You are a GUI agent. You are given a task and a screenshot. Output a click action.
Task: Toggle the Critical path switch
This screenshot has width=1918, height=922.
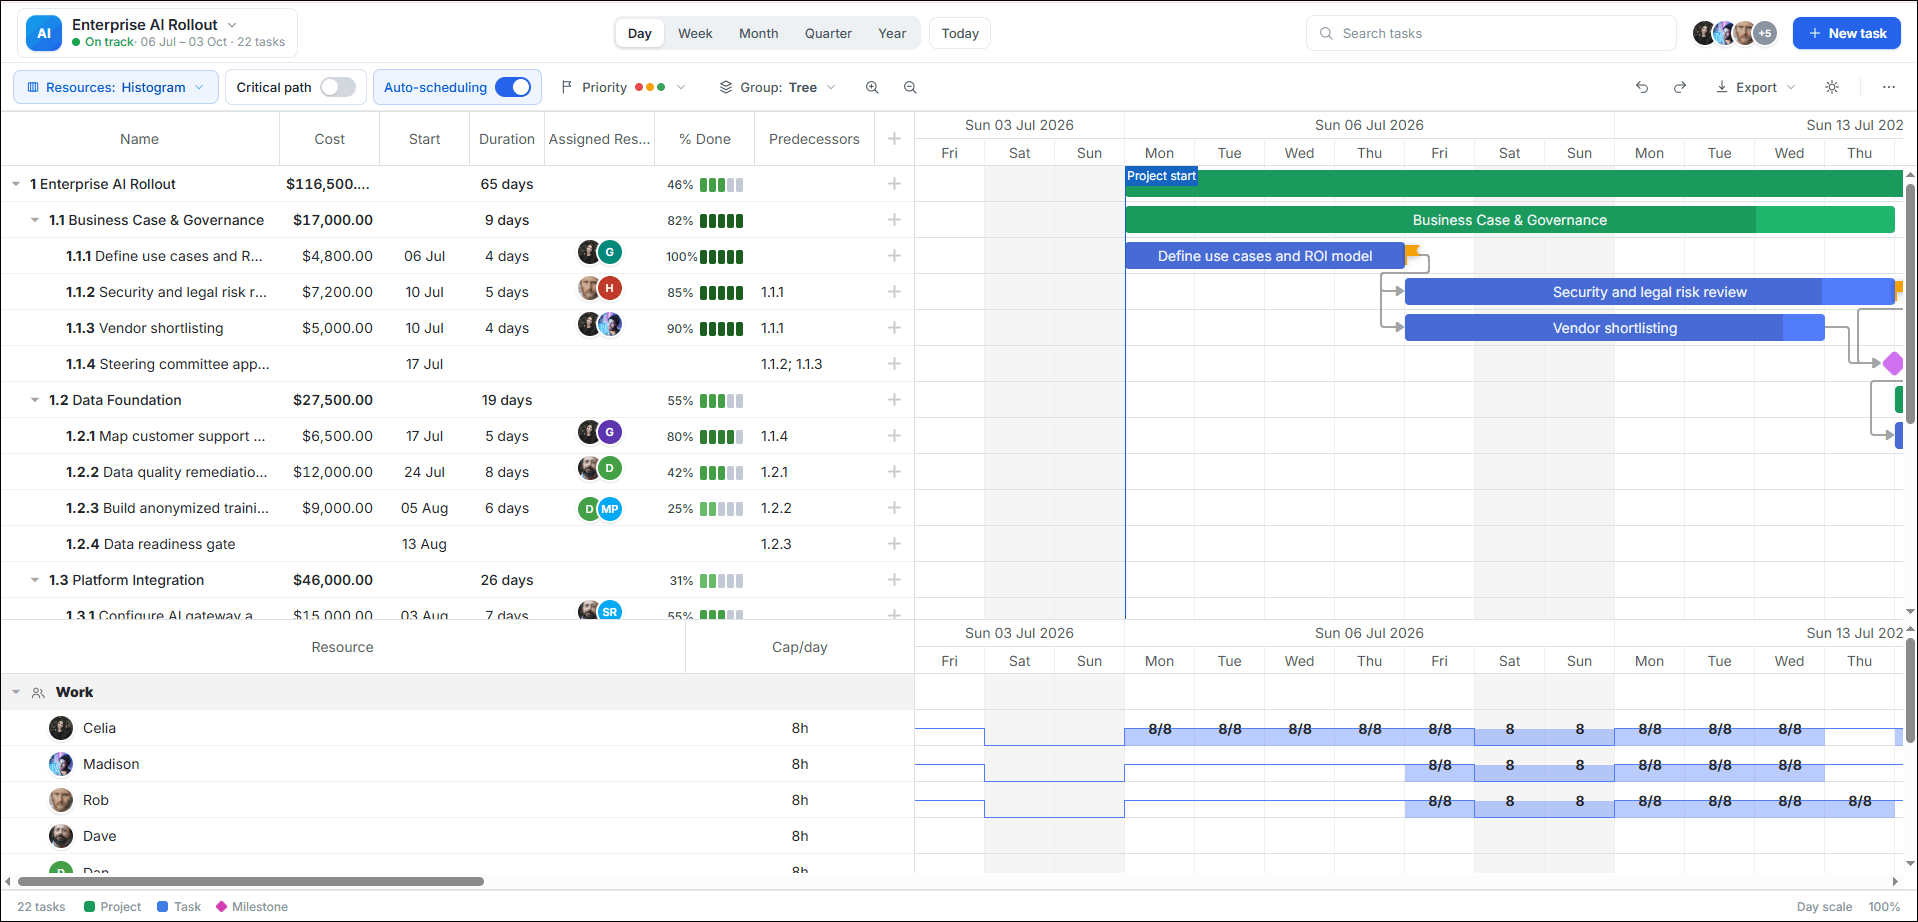point(338,87)
